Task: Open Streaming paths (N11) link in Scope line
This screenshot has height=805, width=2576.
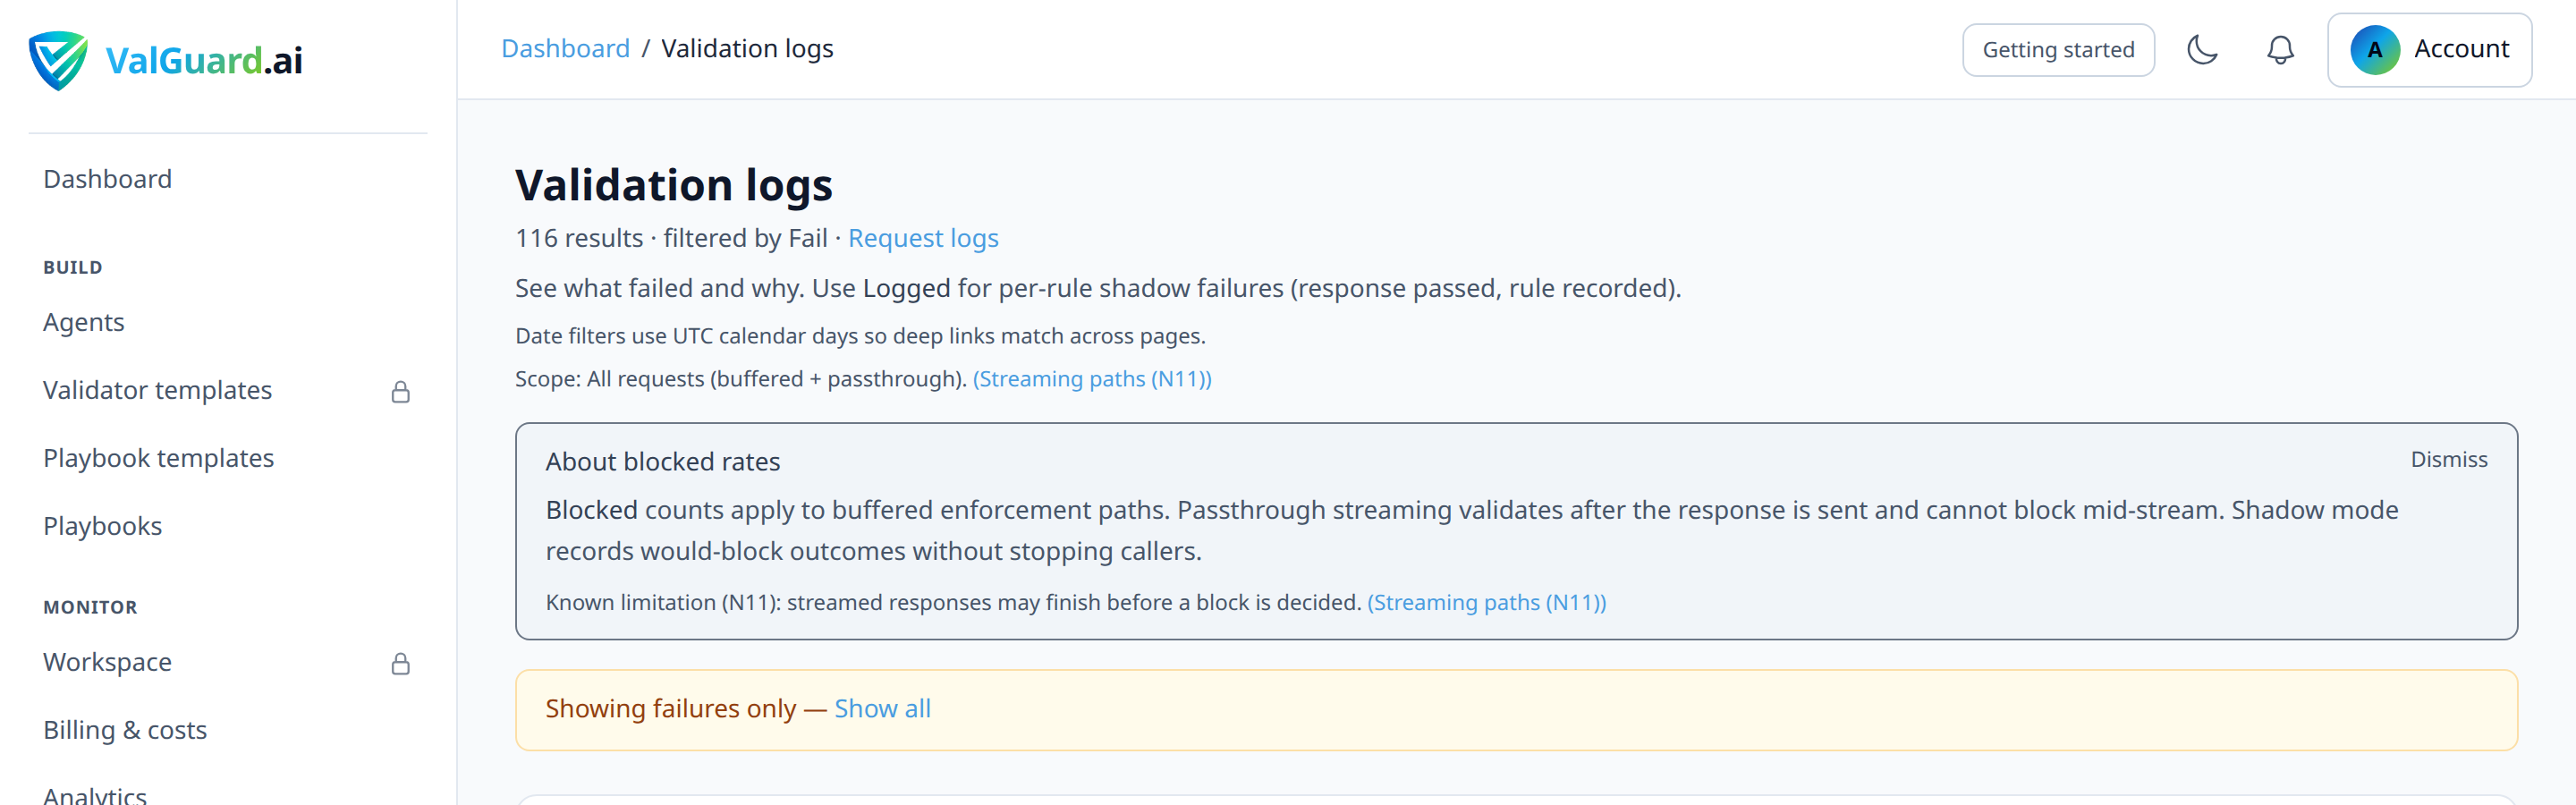Action: tap(1092, 379)
